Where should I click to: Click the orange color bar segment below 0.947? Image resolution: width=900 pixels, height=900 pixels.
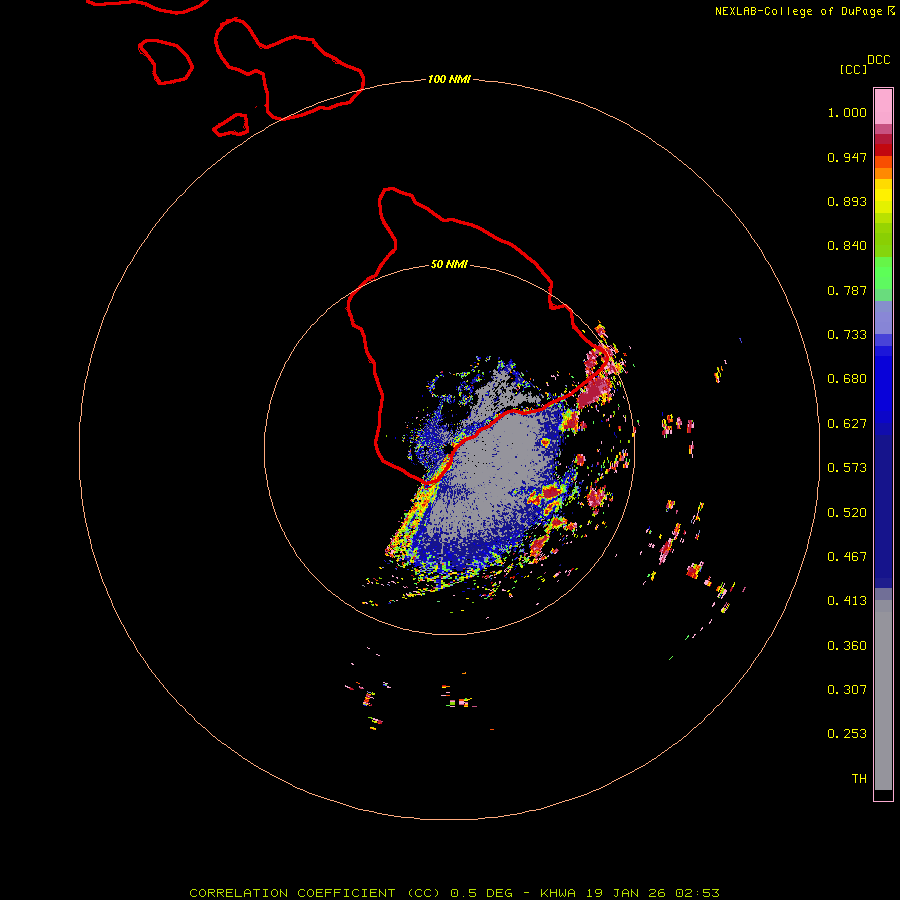click(883, 173)
